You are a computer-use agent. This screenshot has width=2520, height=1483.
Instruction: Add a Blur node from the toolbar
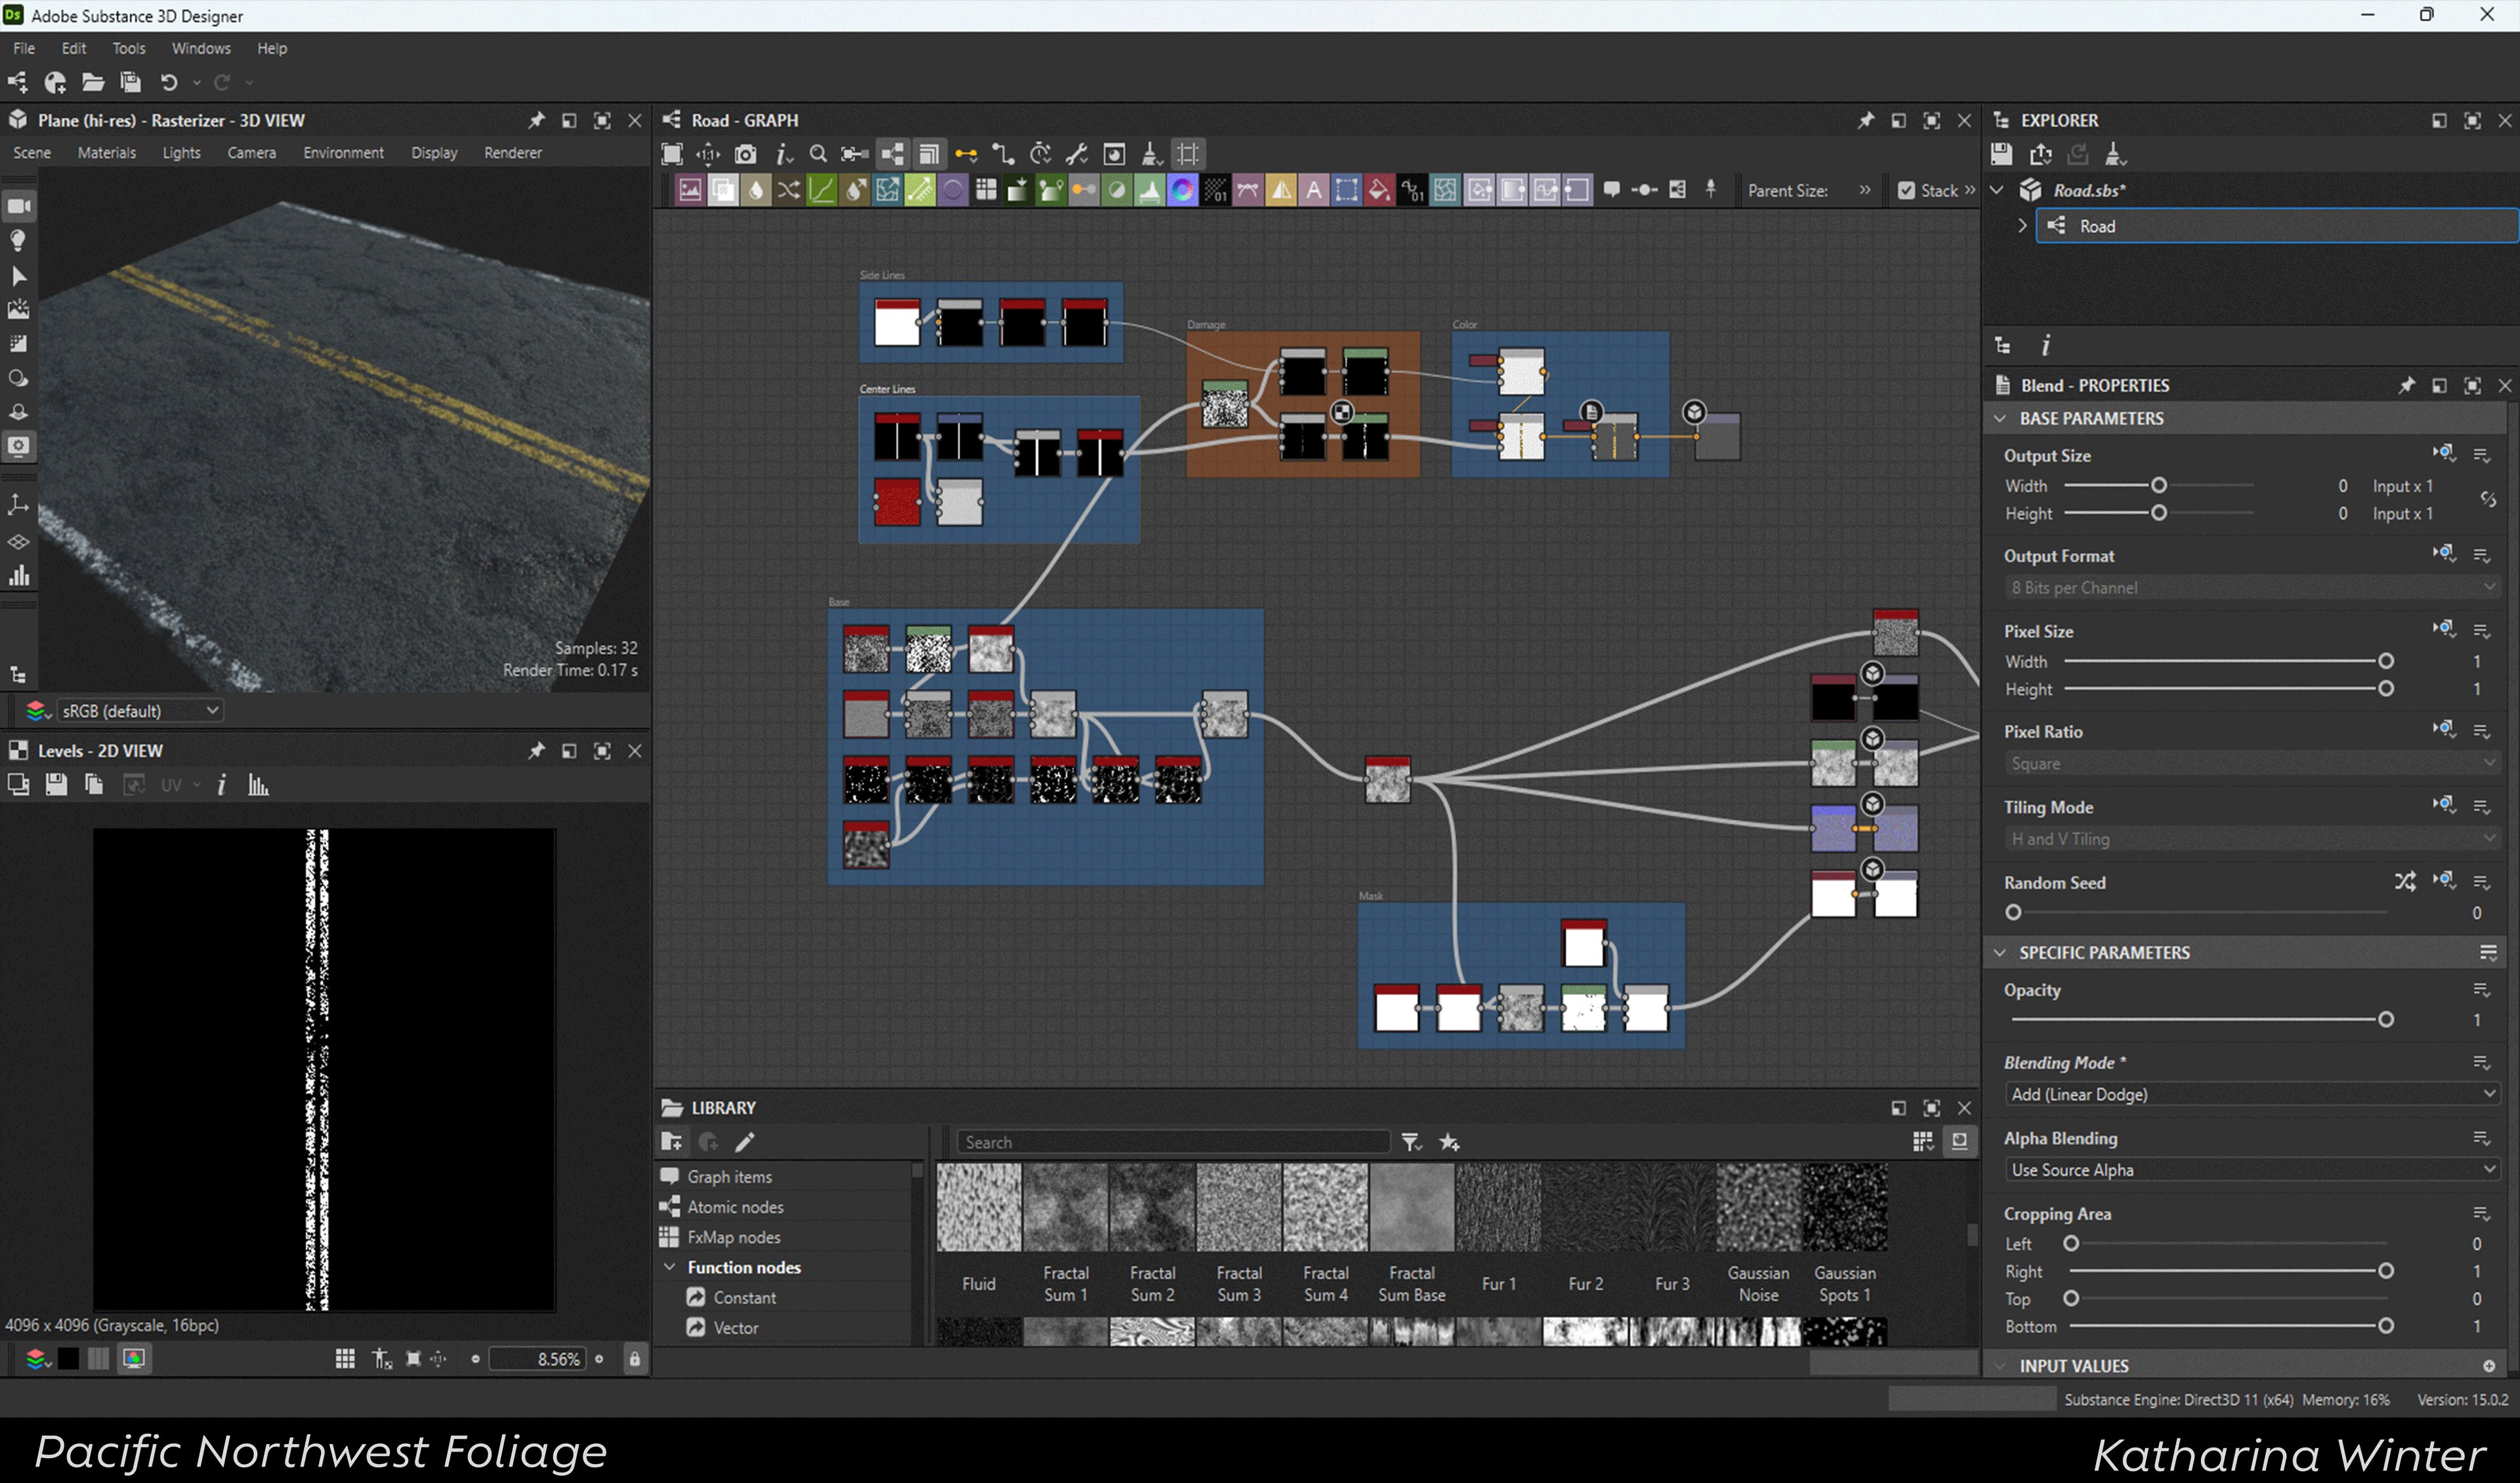click(x=756, y=190)
